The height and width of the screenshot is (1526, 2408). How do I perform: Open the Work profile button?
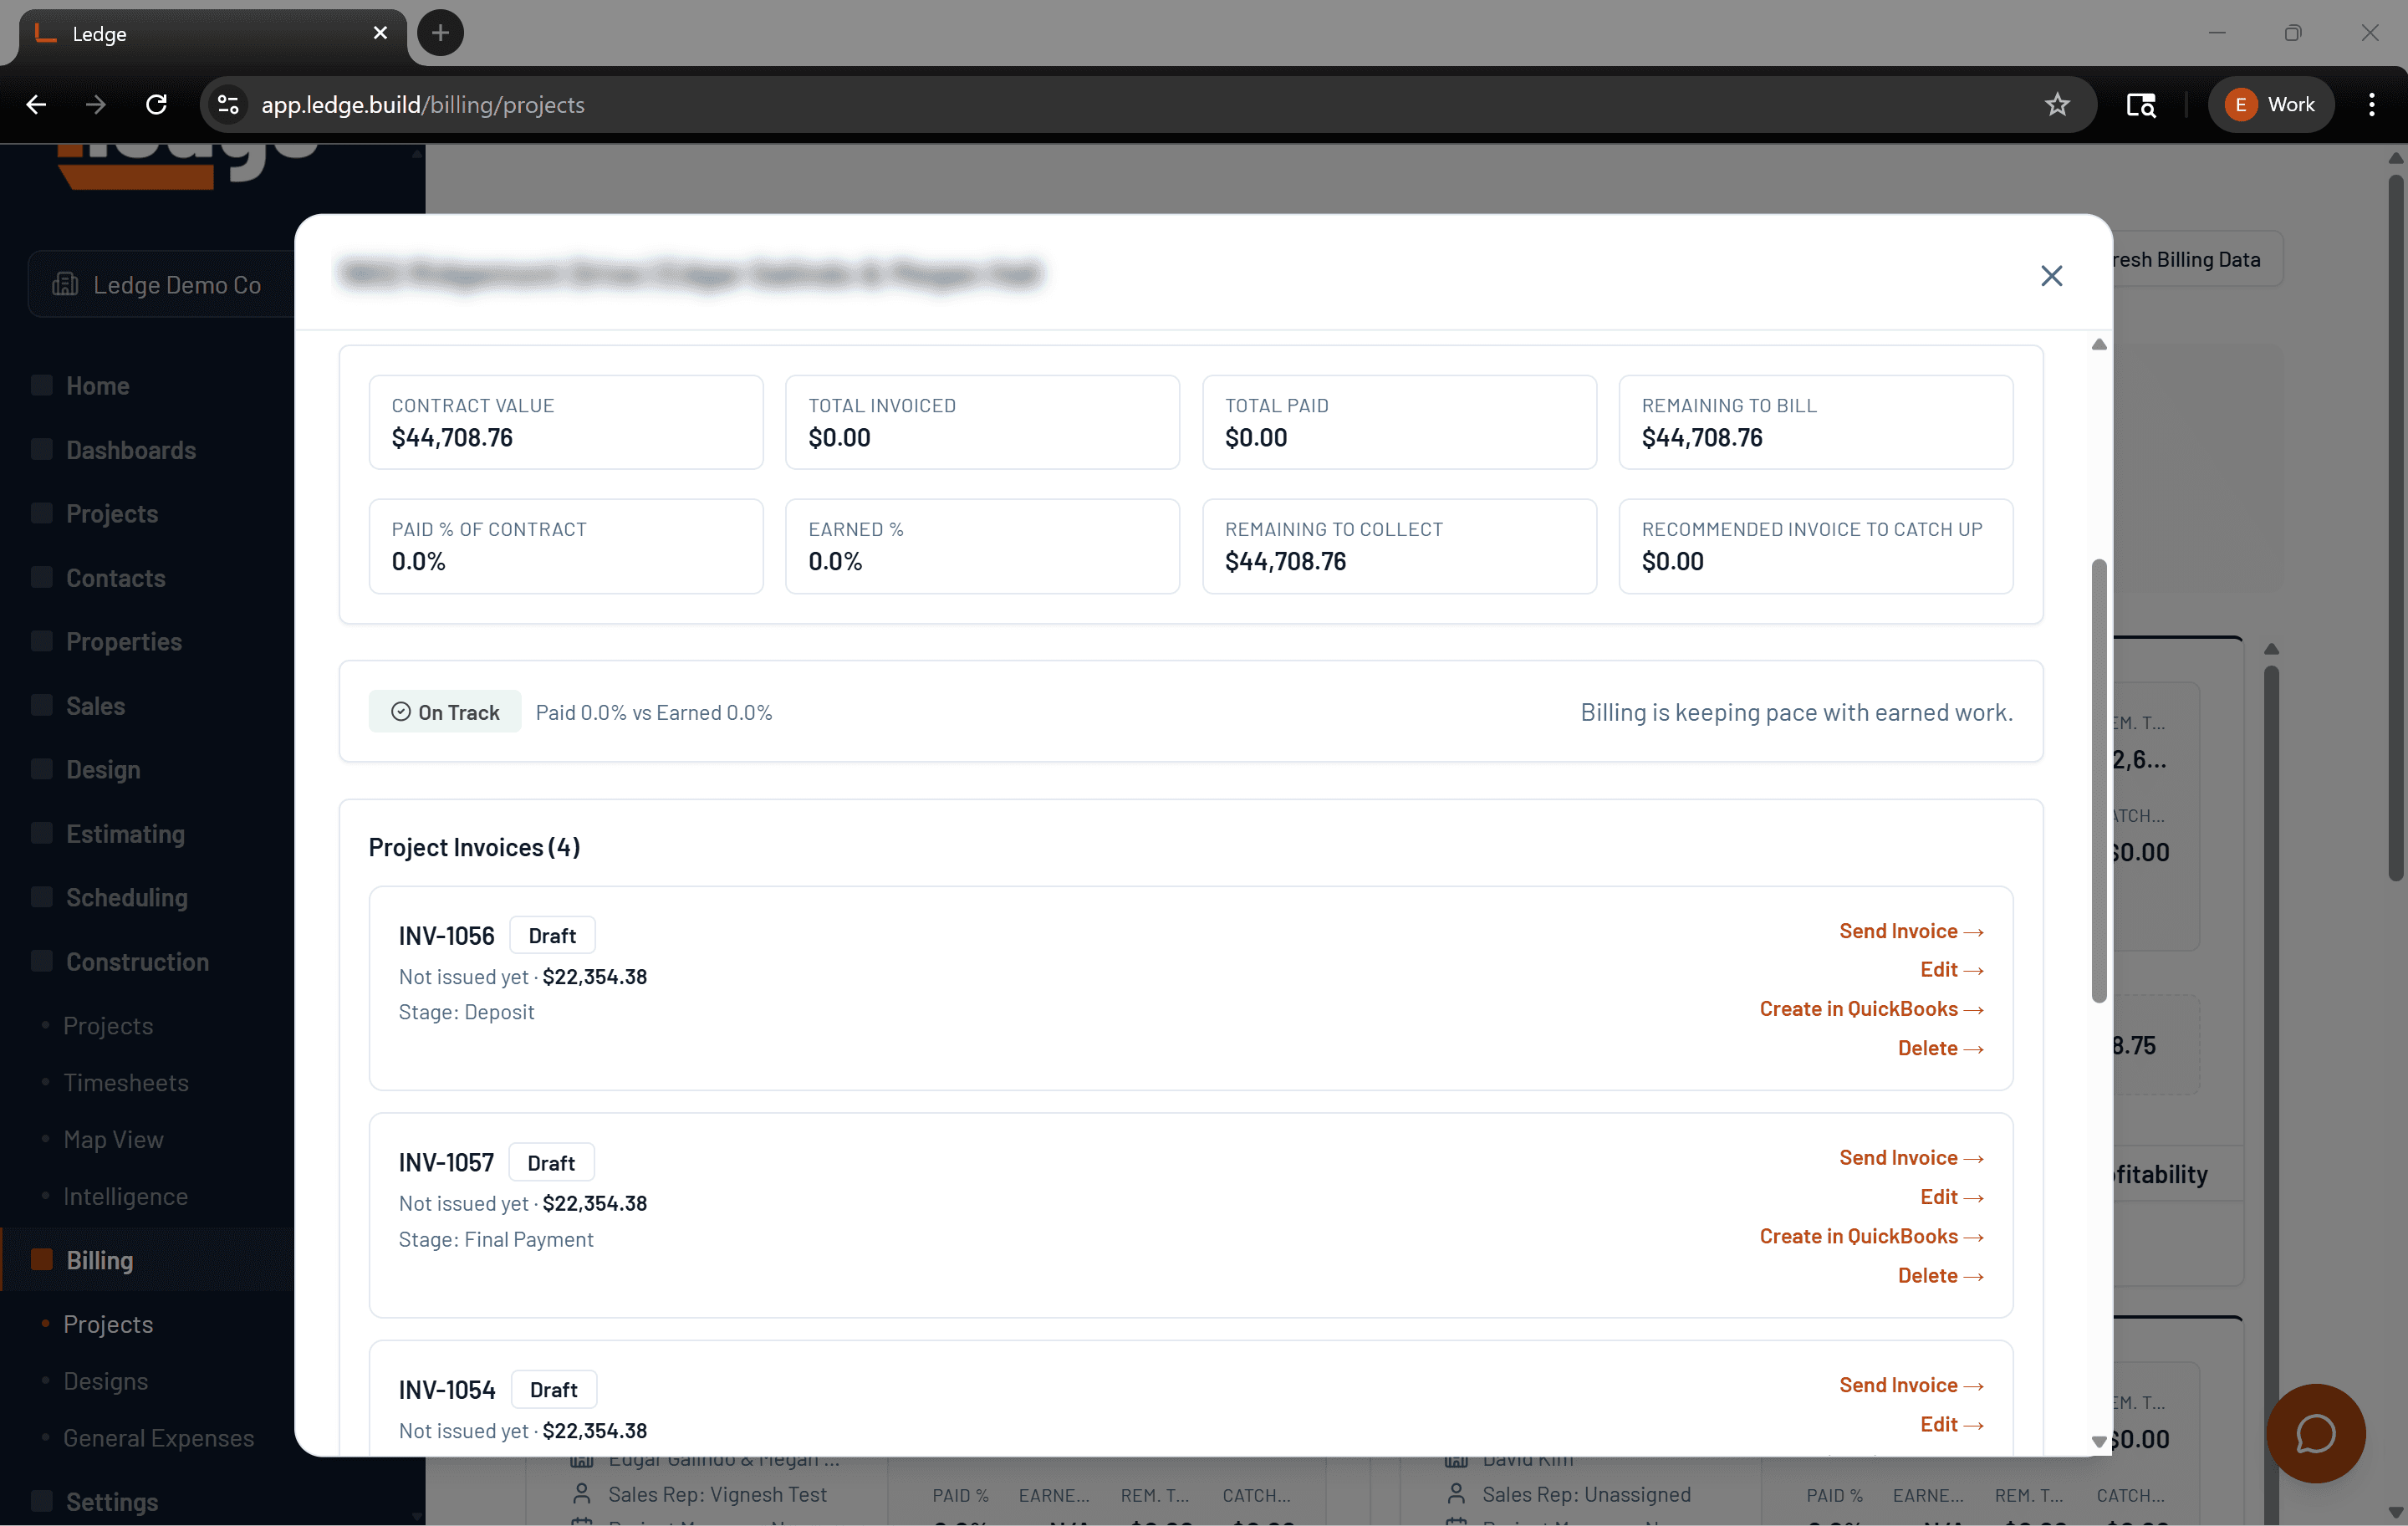point(2270,105)
